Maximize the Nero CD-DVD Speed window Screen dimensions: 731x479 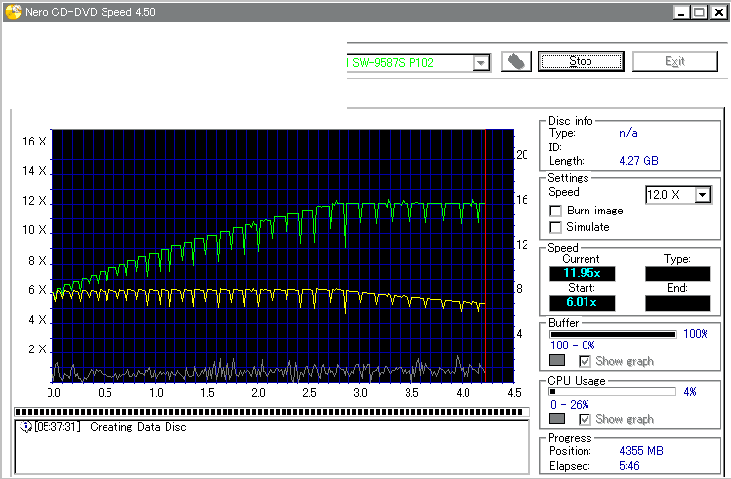point(699,12)
